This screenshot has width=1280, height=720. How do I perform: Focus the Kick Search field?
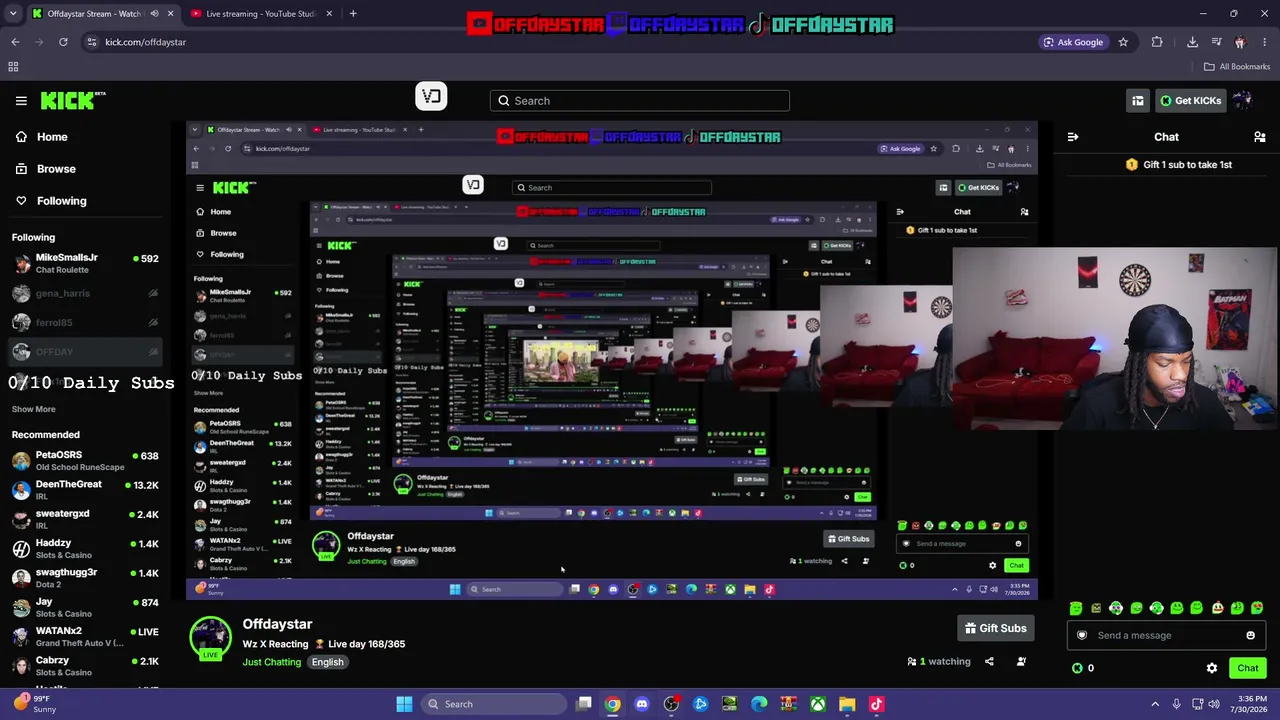pos(640,100)
